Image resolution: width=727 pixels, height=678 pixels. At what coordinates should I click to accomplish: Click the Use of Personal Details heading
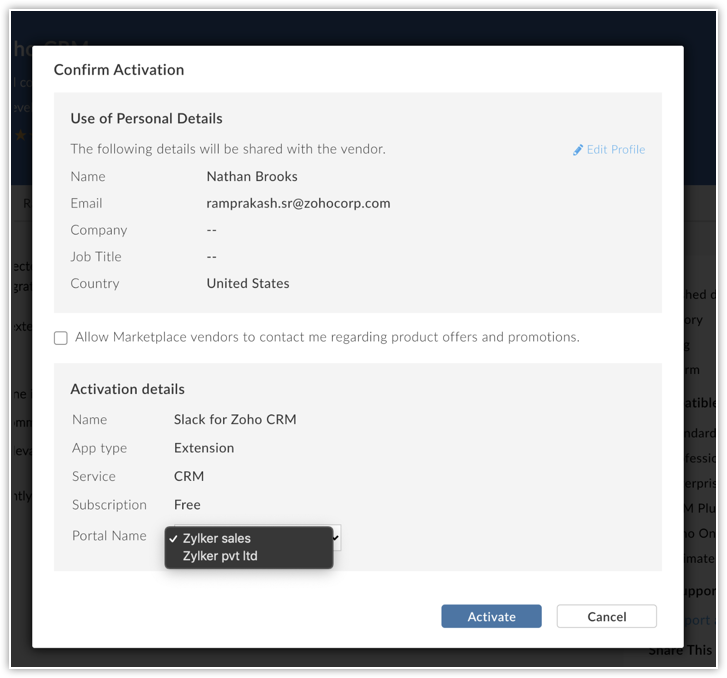[146, 118]
